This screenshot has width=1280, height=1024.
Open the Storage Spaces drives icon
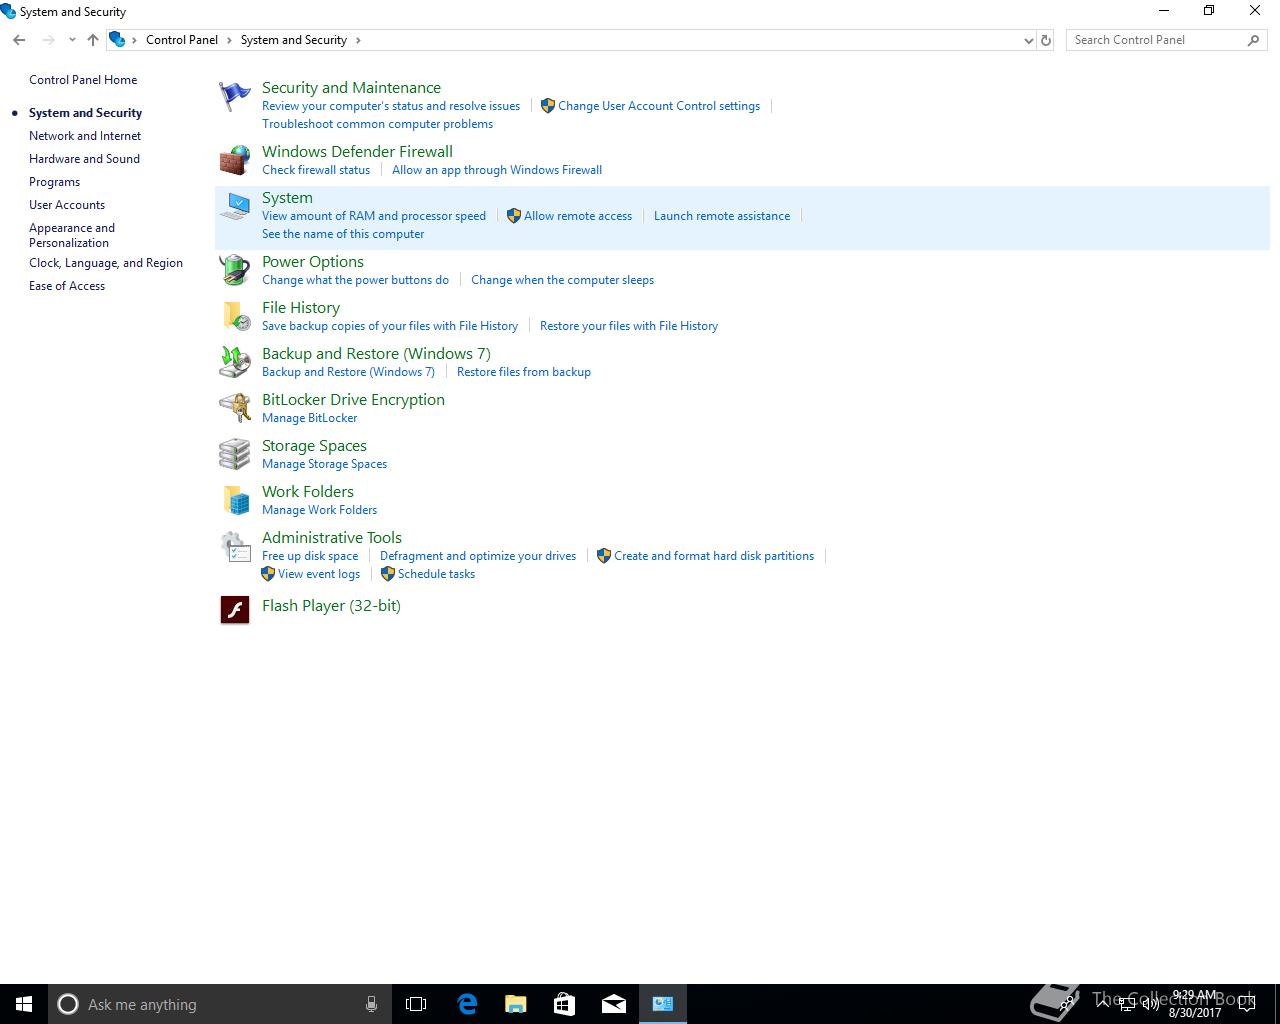pyautogui.click(x=235, y=454)
